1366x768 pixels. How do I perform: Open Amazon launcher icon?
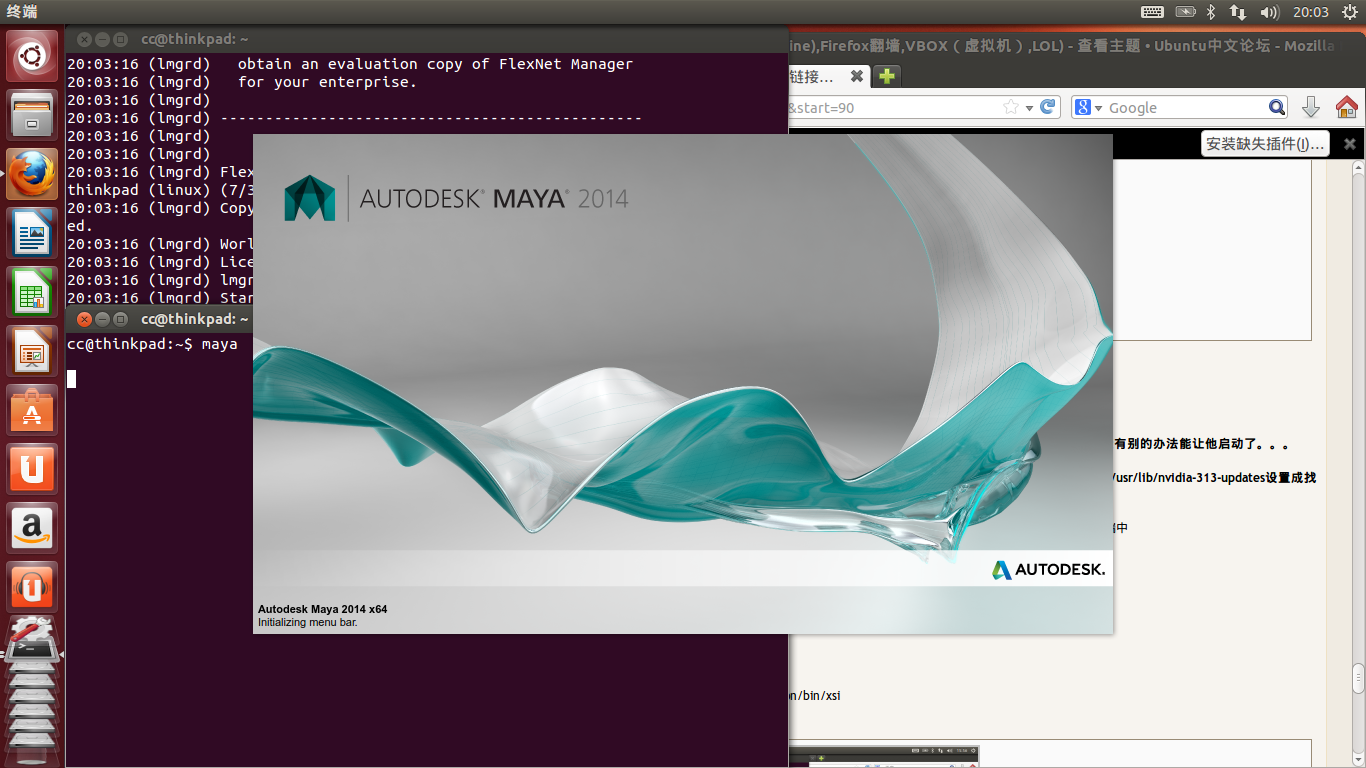pyautogui.click(x=32, y=527)
